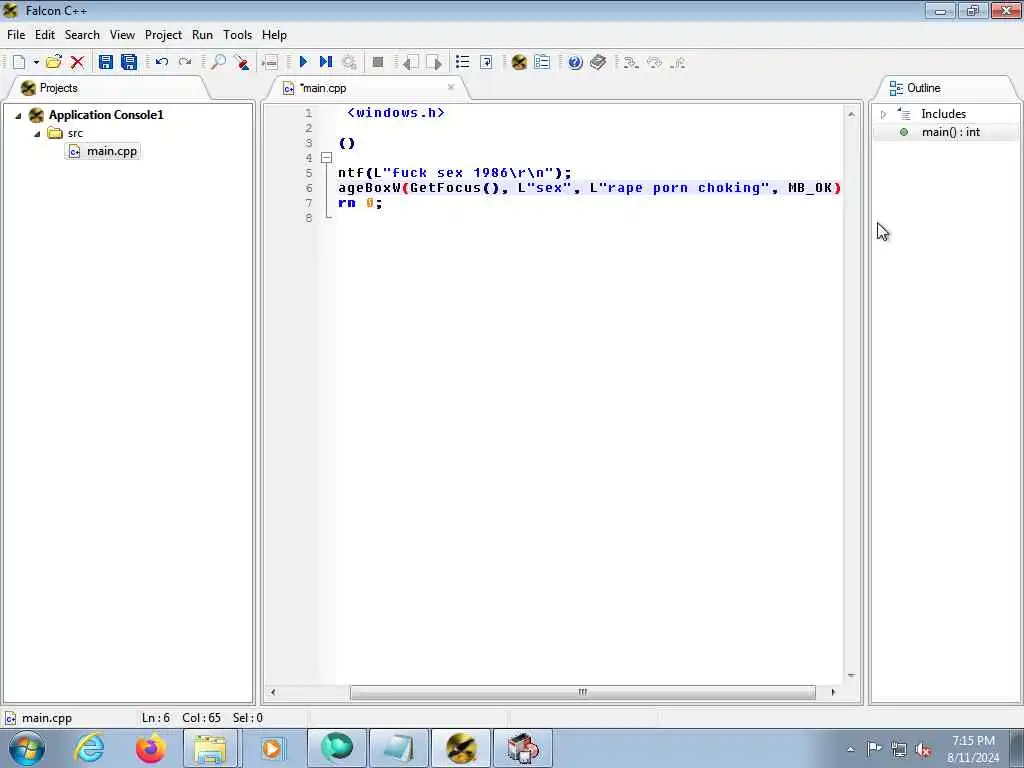Click the Falcon logo toolbar icon

point(519,62)
